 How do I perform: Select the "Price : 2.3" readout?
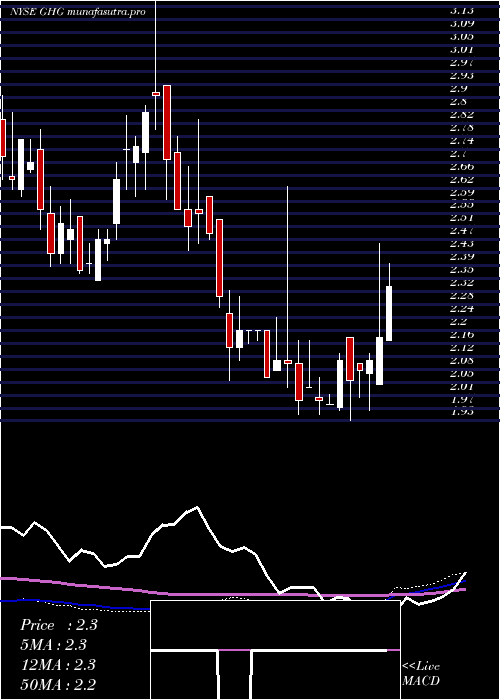(58, 625)
